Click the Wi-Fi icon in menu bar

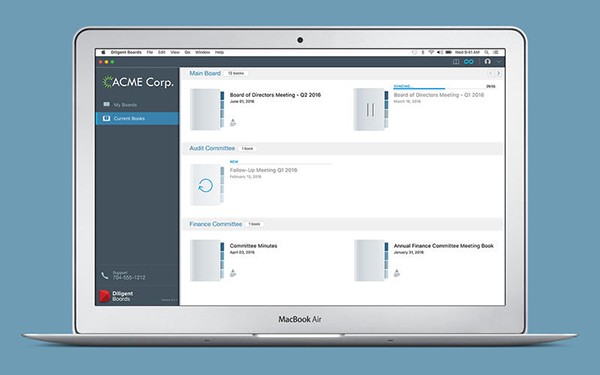tap(431, 52)
